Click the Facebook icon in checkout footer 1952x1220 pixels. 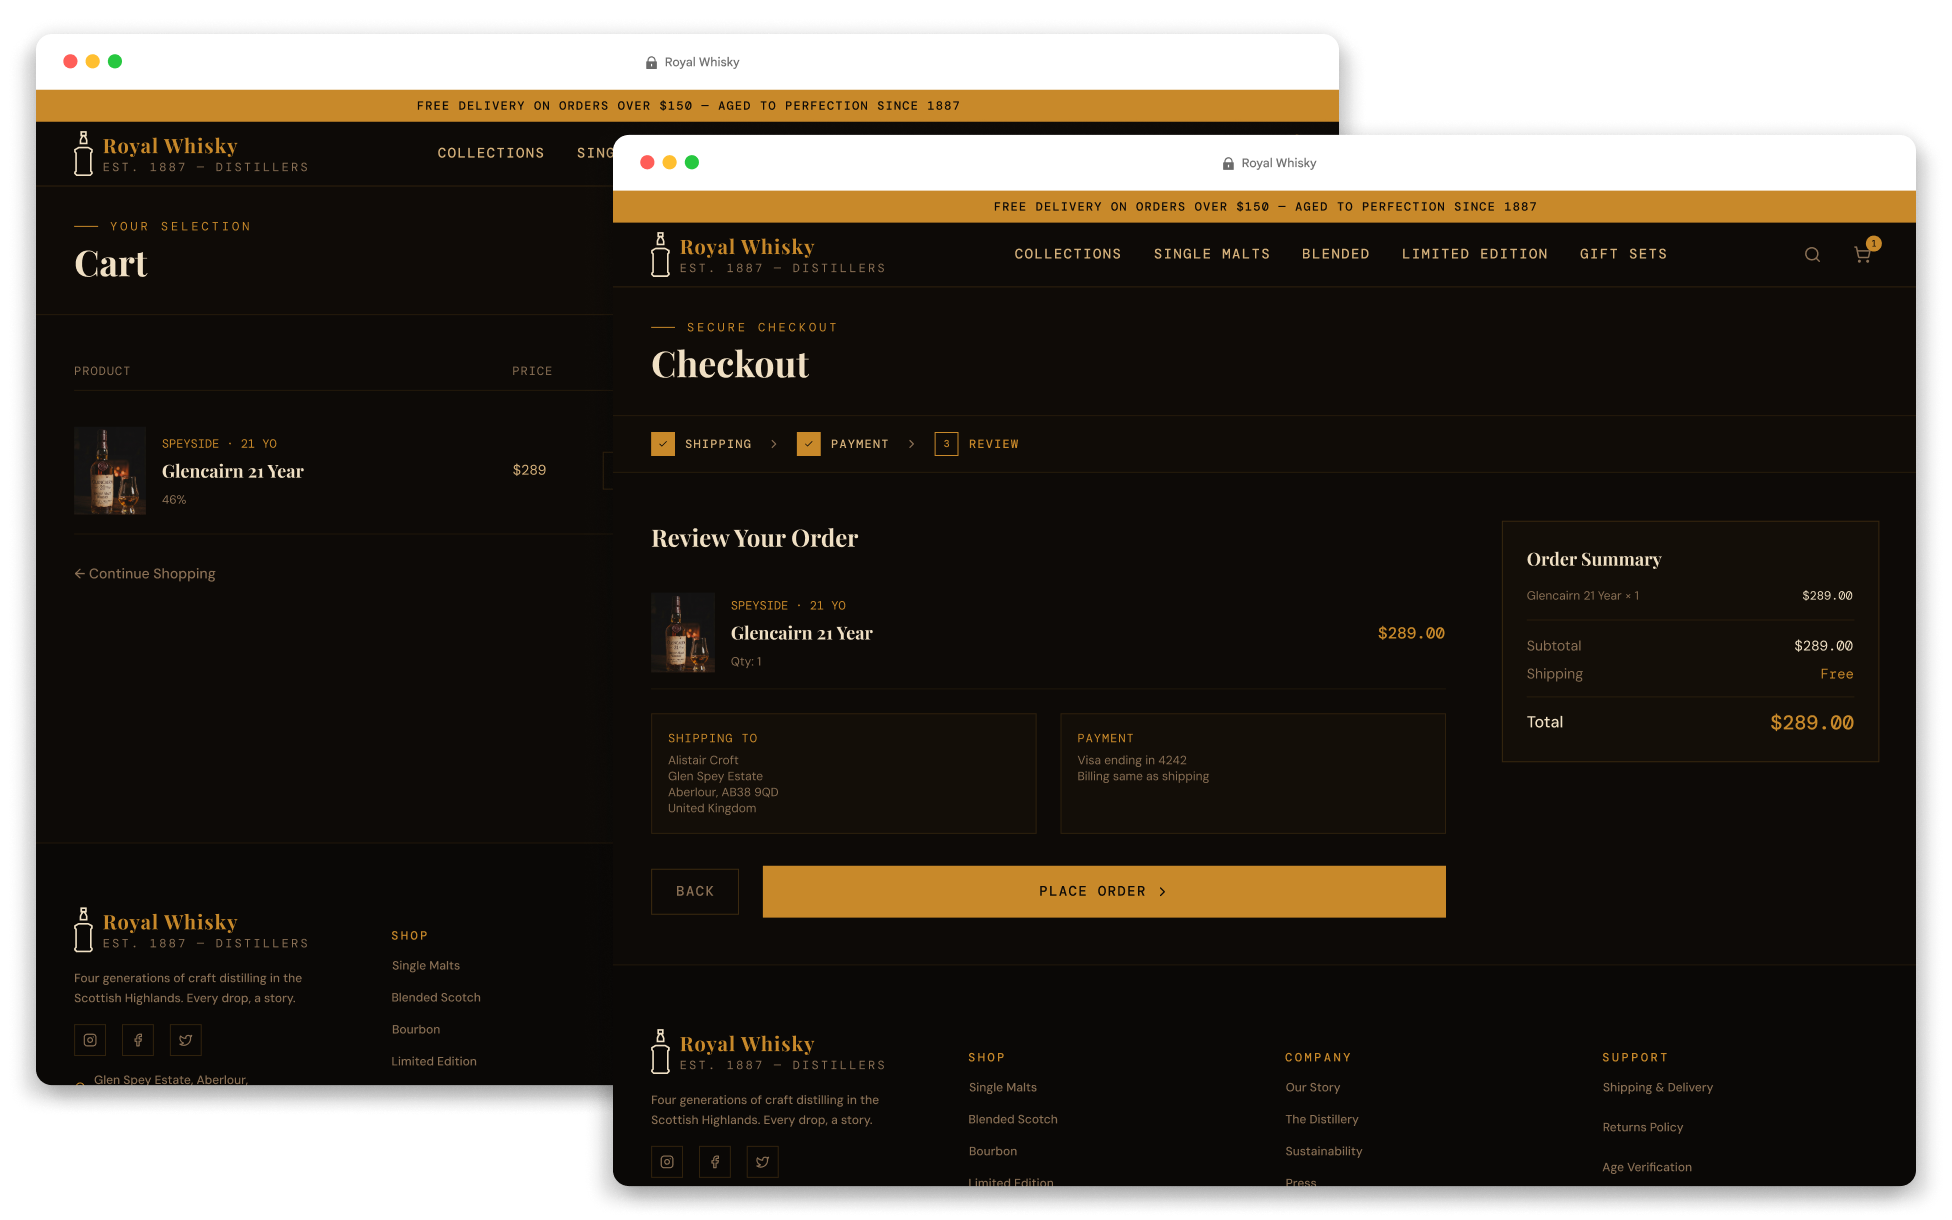715,1162
